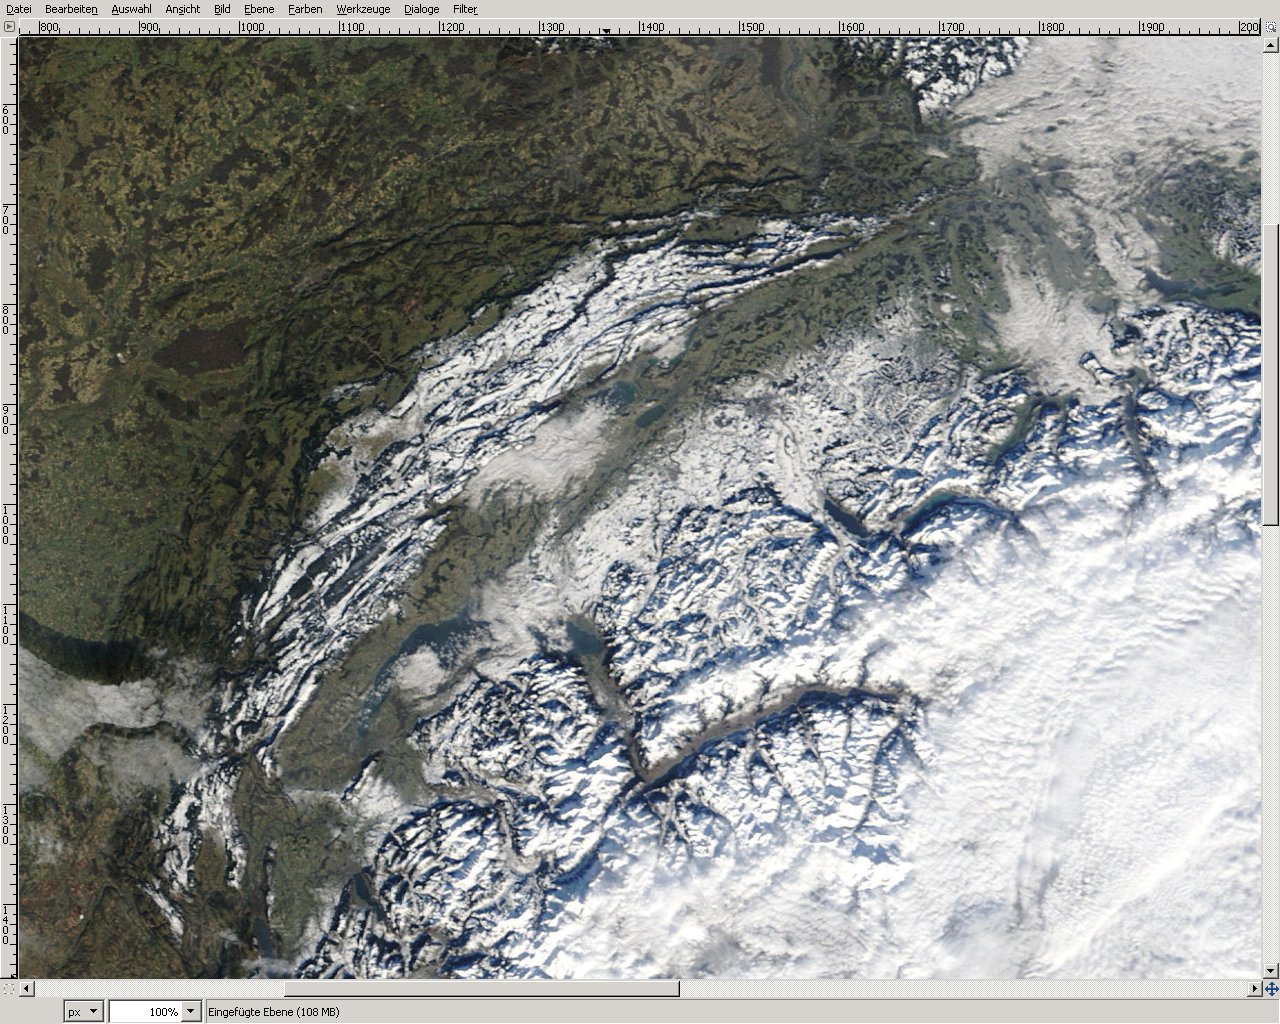Toggle zoom-on-resize magnifier icon at top right
The image size is (1280, 1024).
[x=1271, y=27]
